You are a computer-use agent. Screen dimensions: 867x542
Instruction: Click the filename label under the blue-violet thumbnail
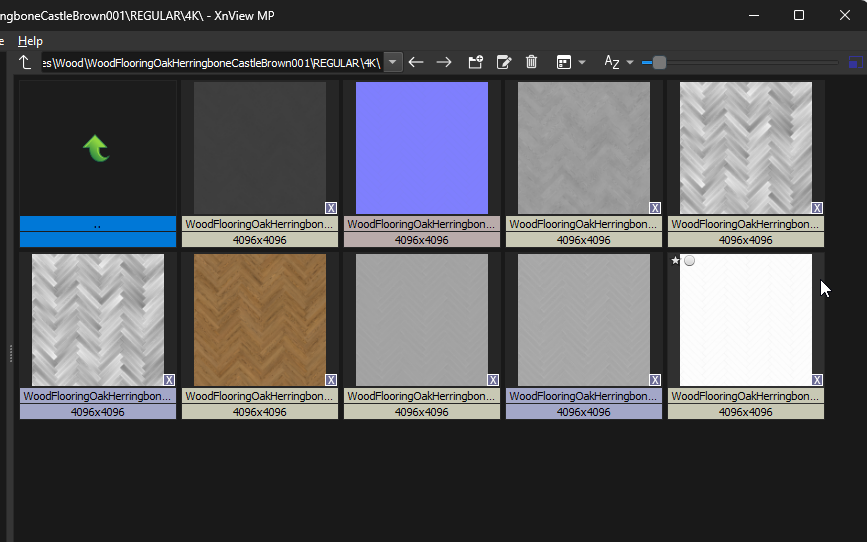coord(422,224)
